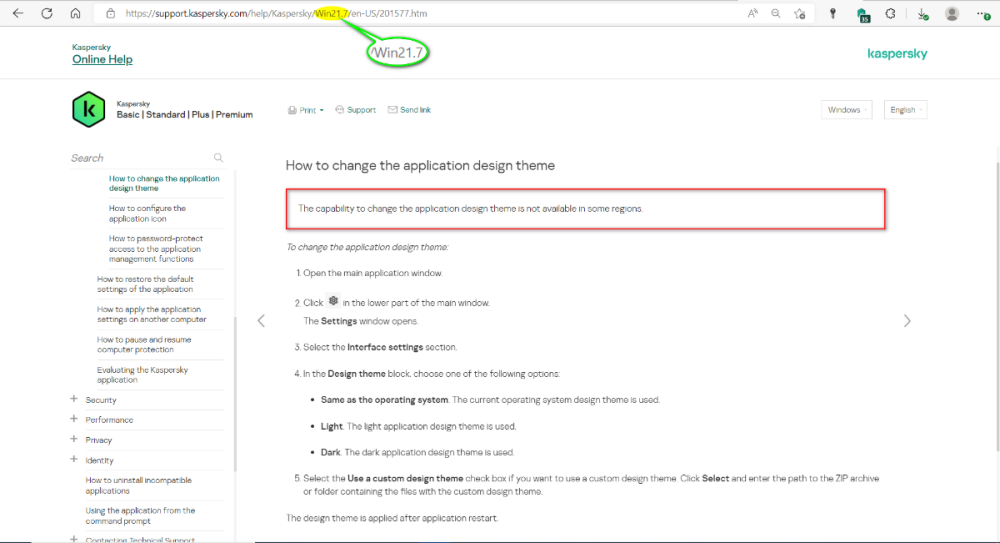The width and height of the screenshot is (1000, 543).
Task: Click the bold 'Interface settings' text
Action: tap(385, 347)
